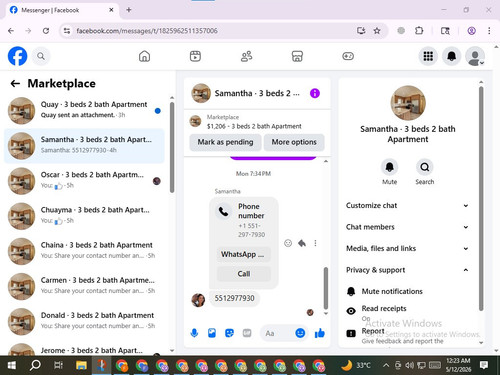This screenshot has height=375, width=500.
Task: Open Facebook notifications bell
Action: [451, 56]
